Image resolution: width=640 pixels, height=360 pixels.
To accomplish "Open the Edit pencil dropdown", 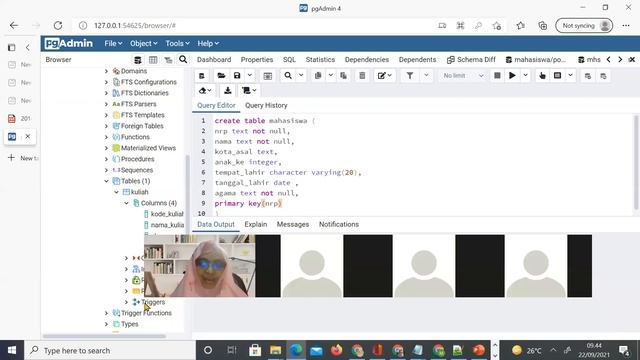I will [384, 76].
